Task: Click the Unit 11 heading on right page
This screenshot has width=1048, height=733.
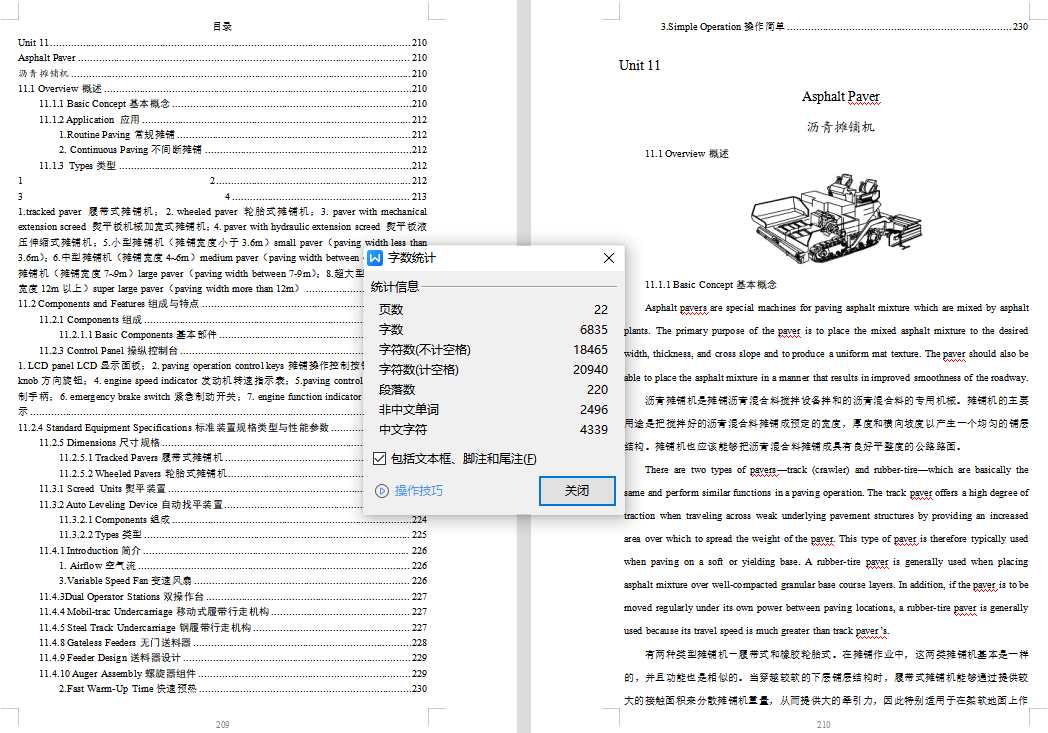Action: (640, 66)
